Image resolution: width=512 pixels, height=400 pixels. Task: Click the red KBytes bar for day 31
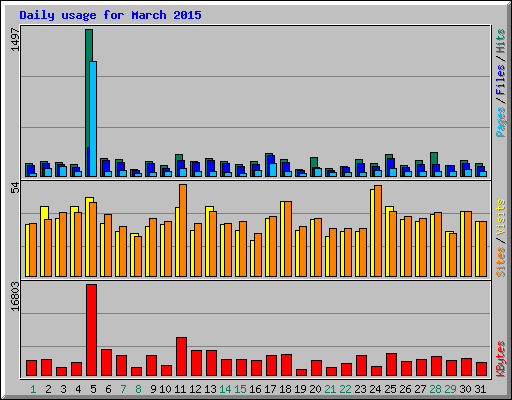481,369
